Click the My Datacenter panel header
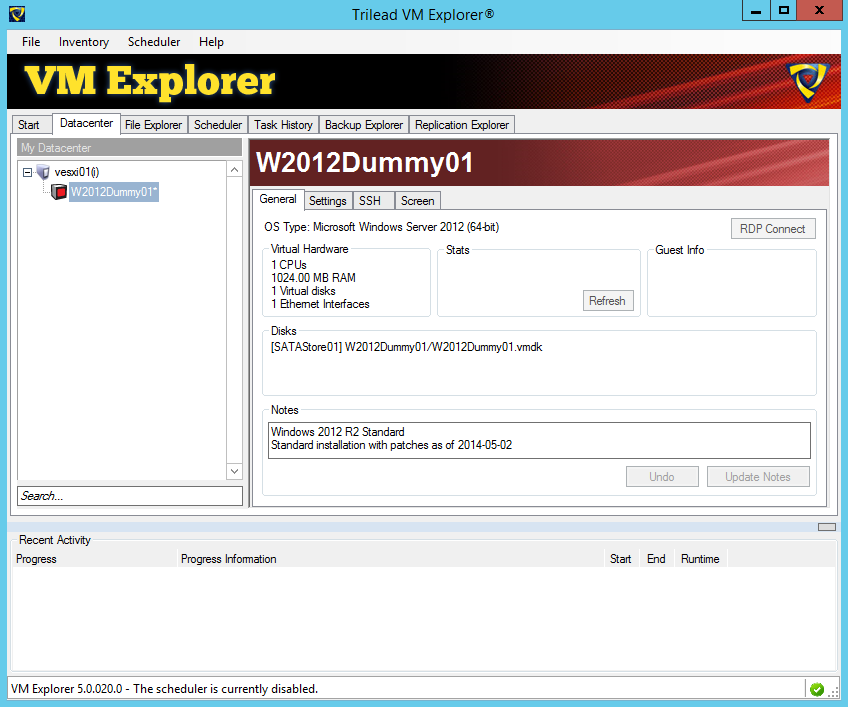The width and height of the screenshot is (848, 707). point(130,148)
